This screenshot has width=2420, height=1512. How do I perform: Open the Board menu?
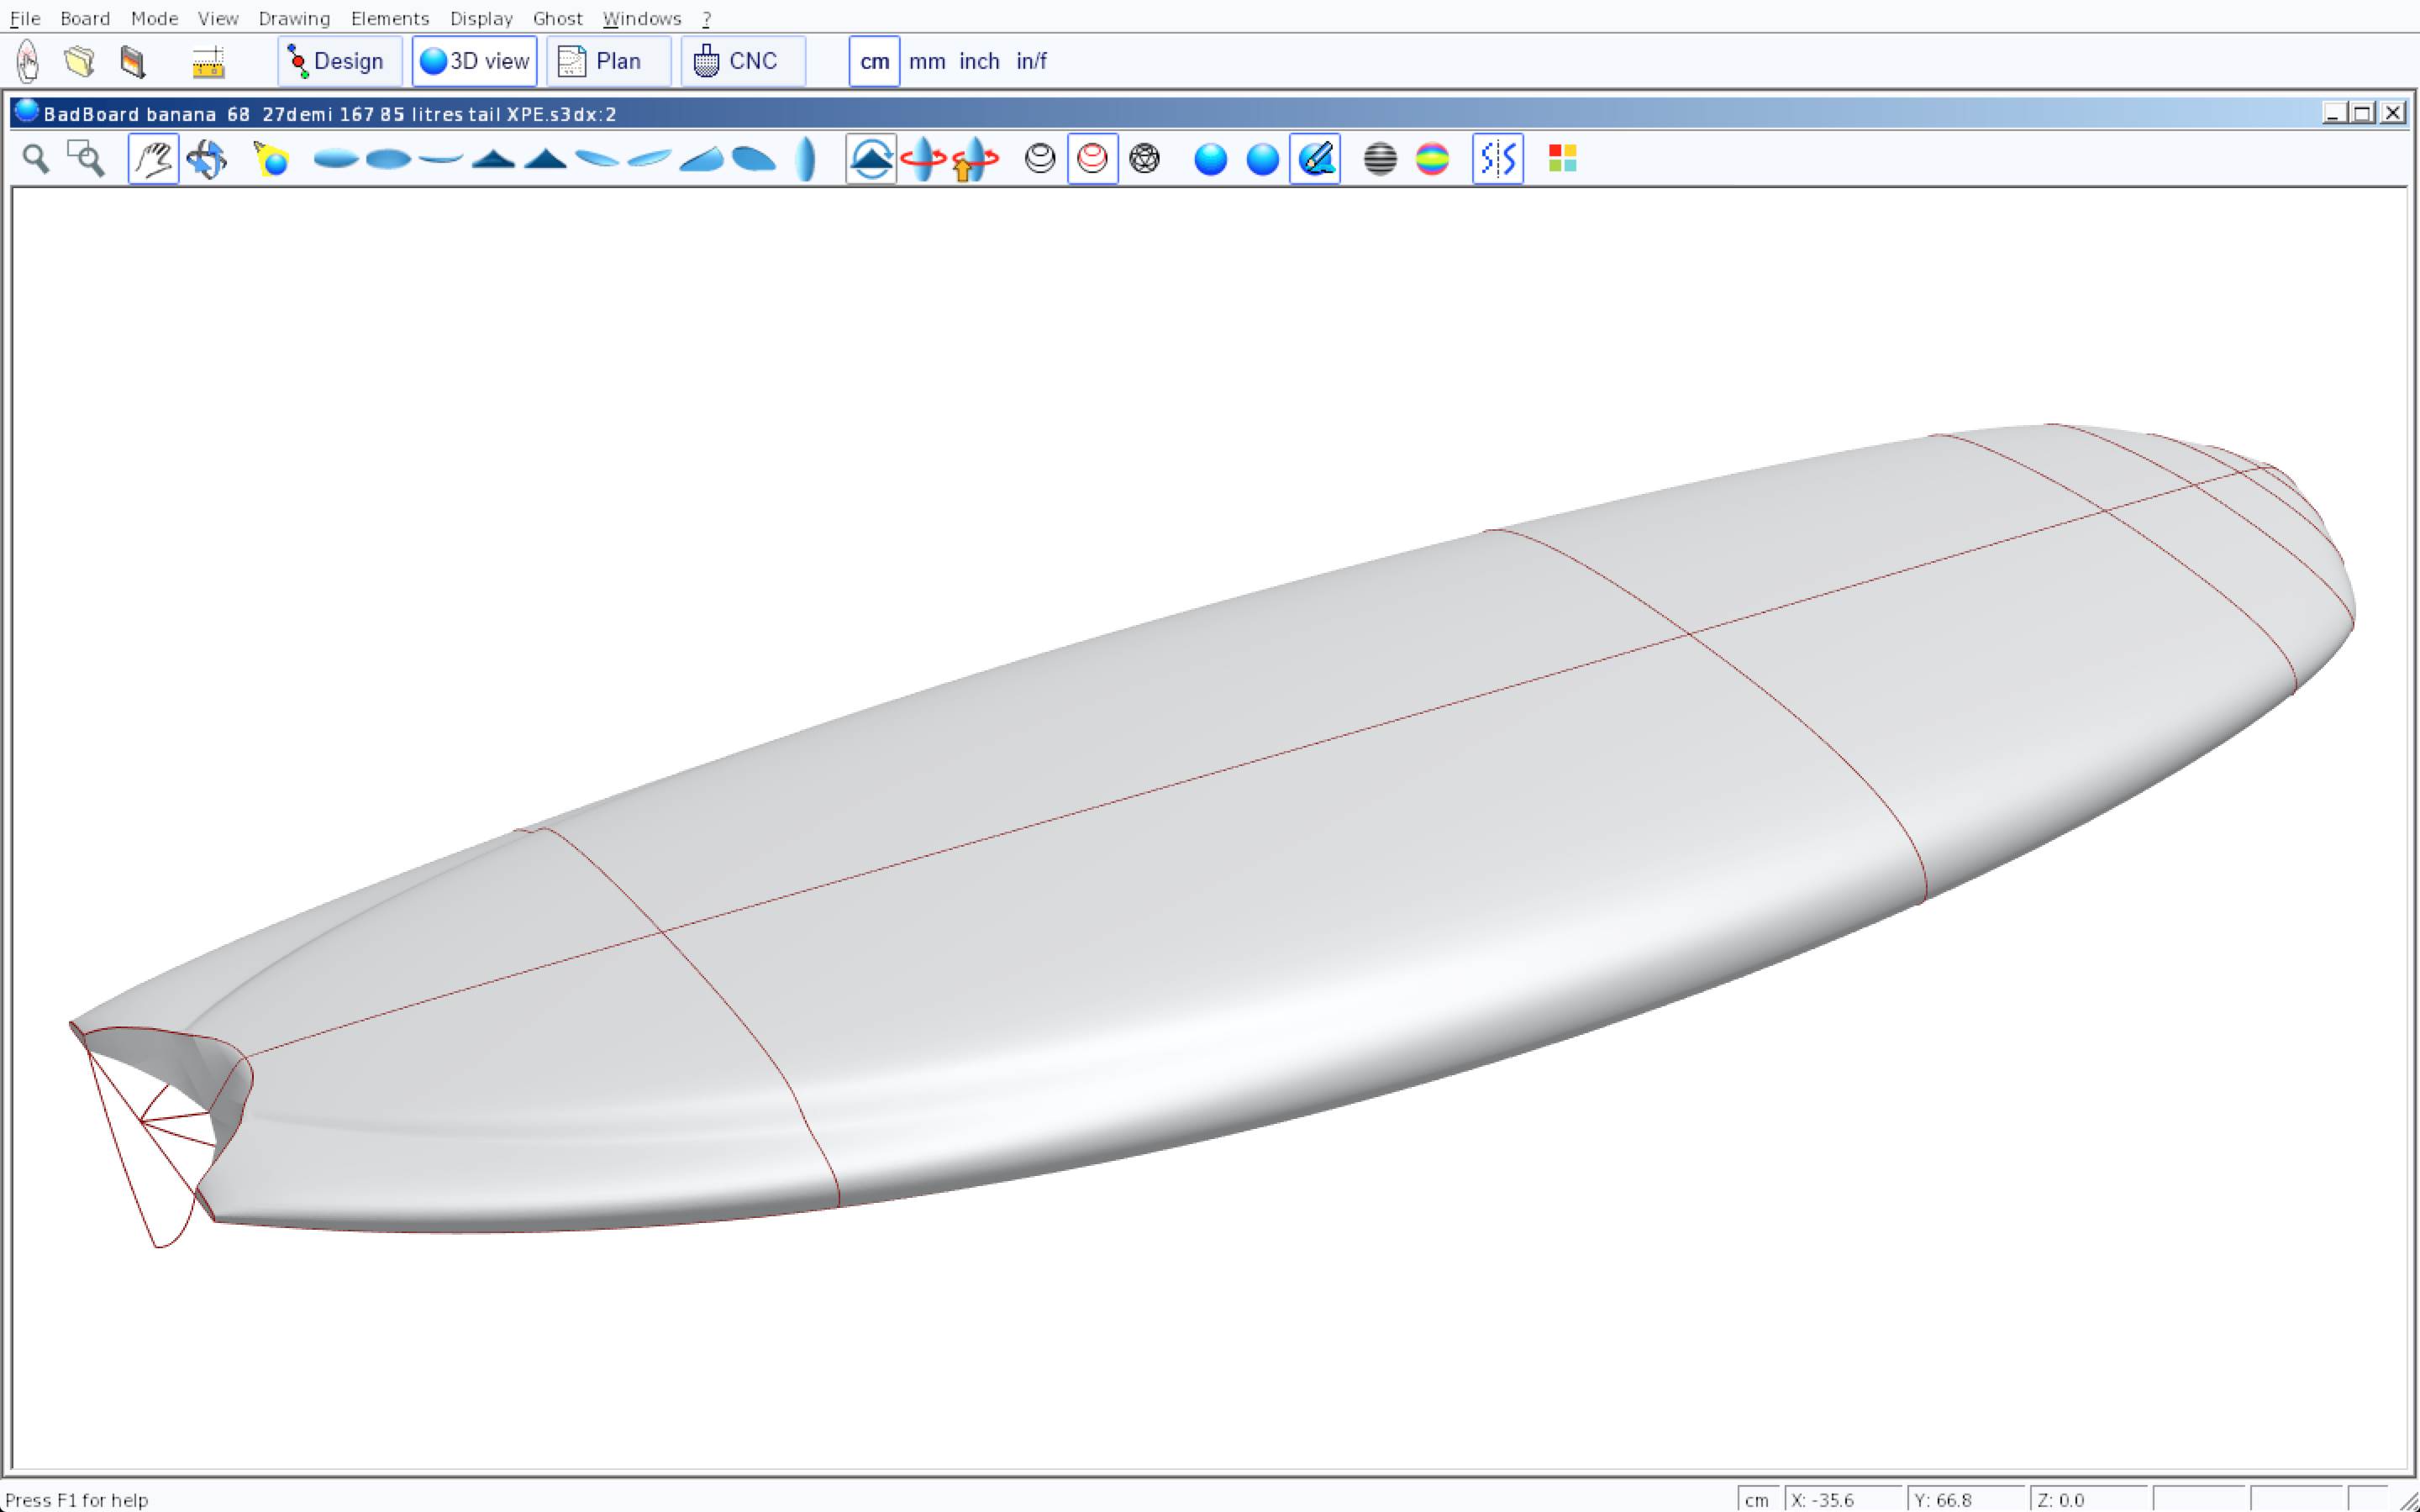(x=85, y=18)
